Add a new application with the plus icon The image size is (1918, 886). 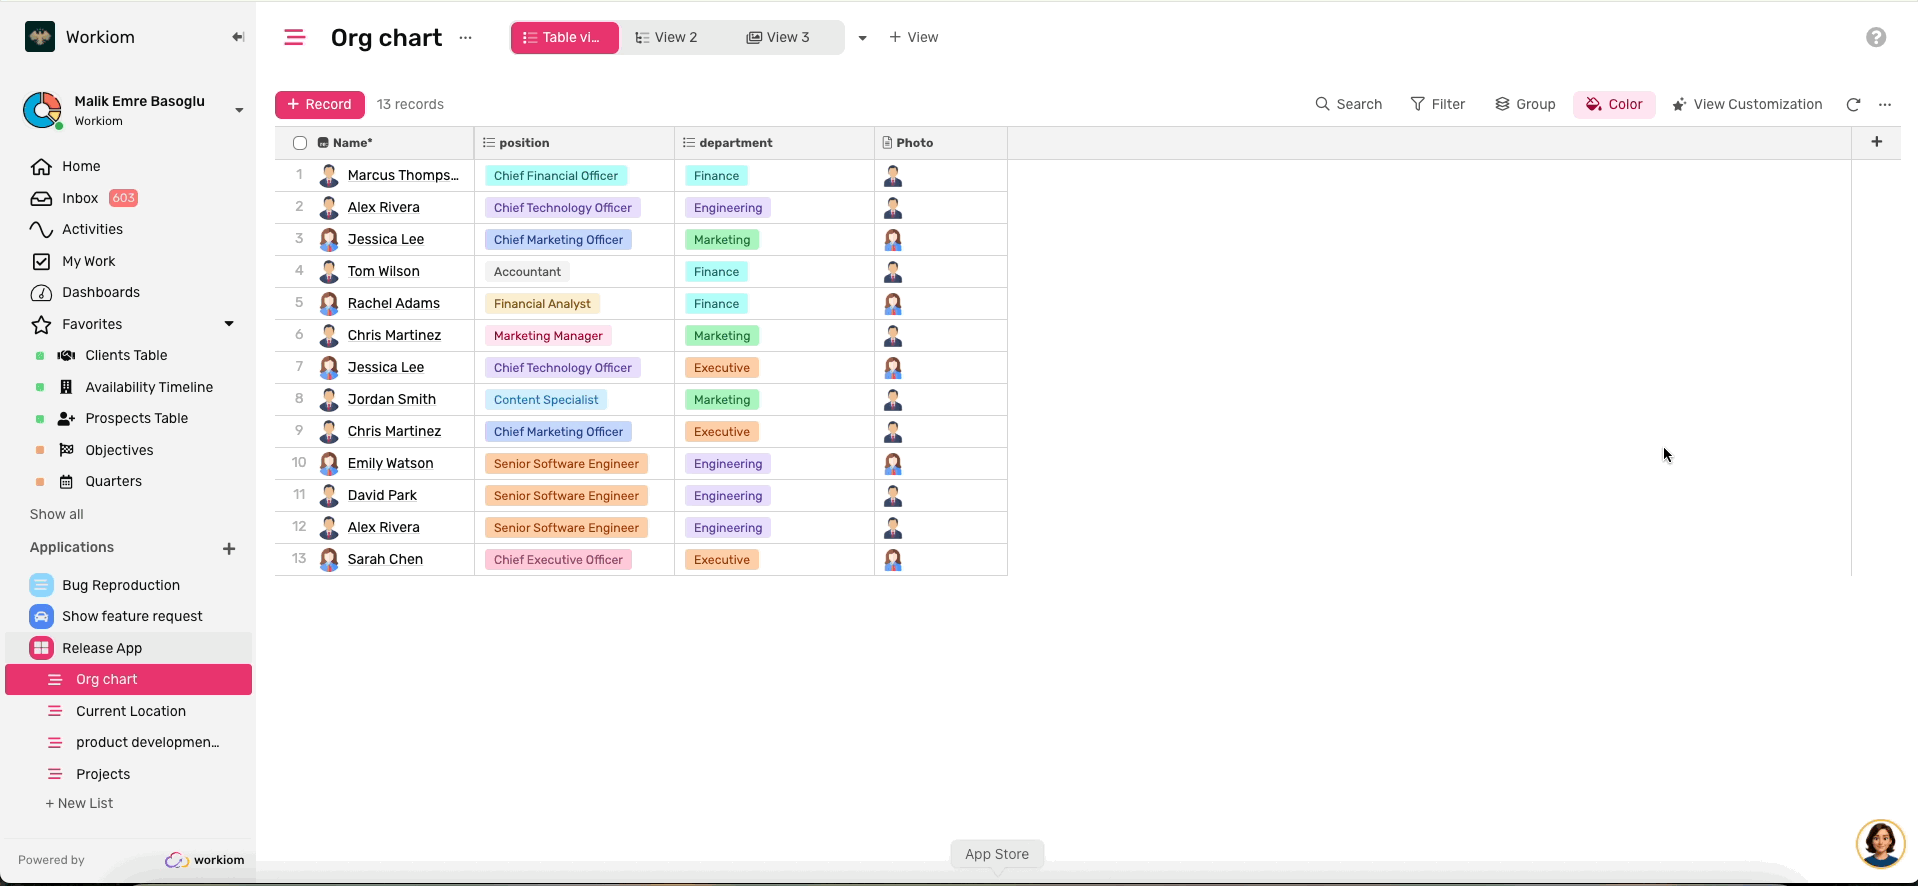tap(229, 548)
